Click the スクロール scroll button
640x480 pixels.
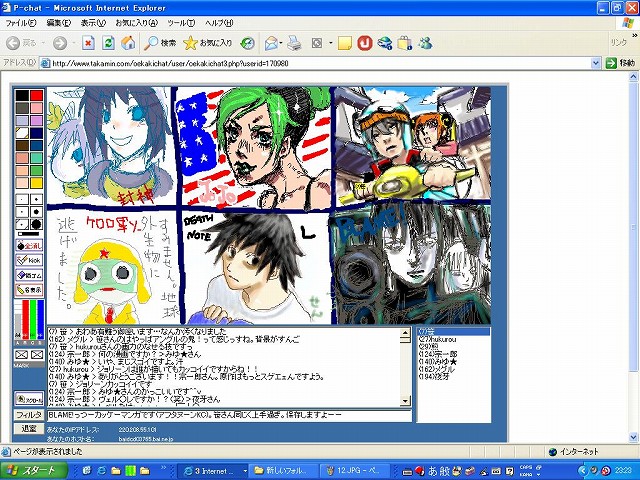point(29,398)
